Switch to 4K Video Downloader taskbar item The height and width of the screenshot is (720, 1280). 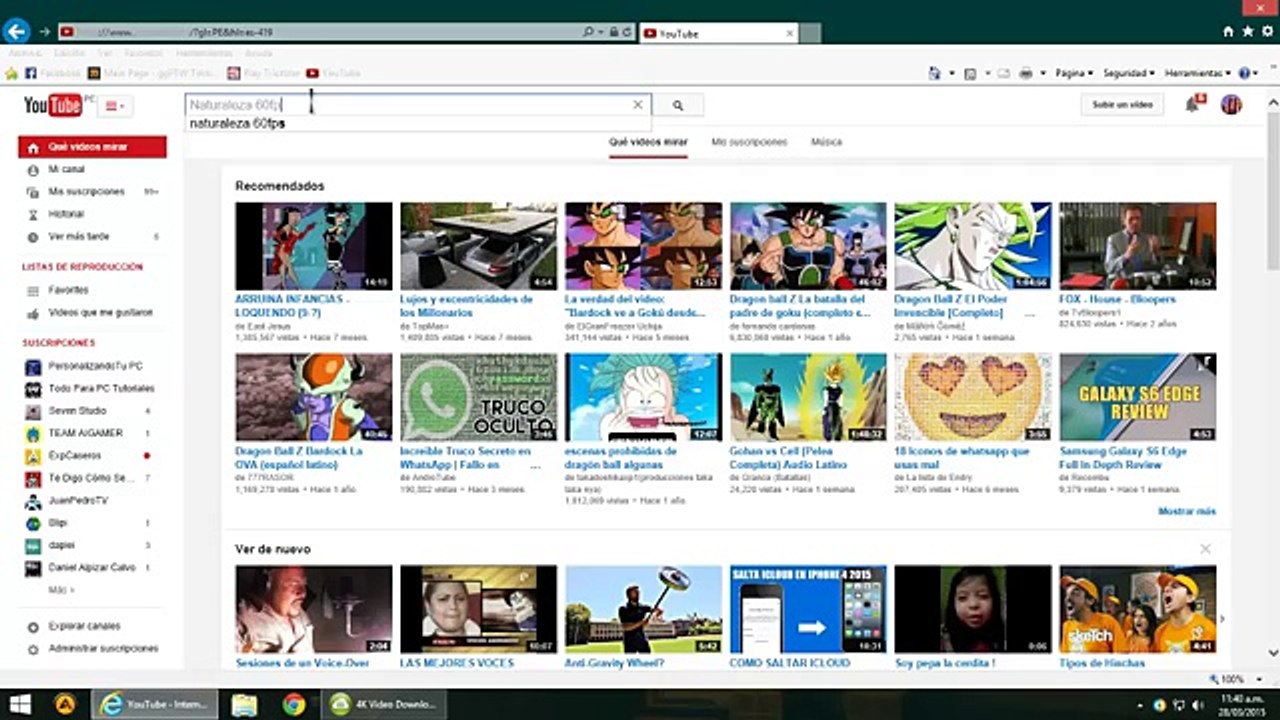coord(386,704)
